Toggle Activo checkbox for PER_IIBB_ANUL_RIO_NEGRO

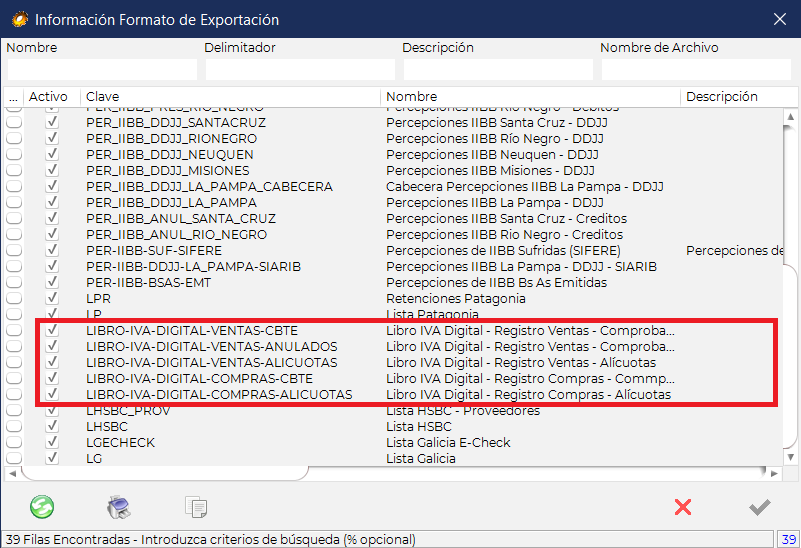coord(52,234)
